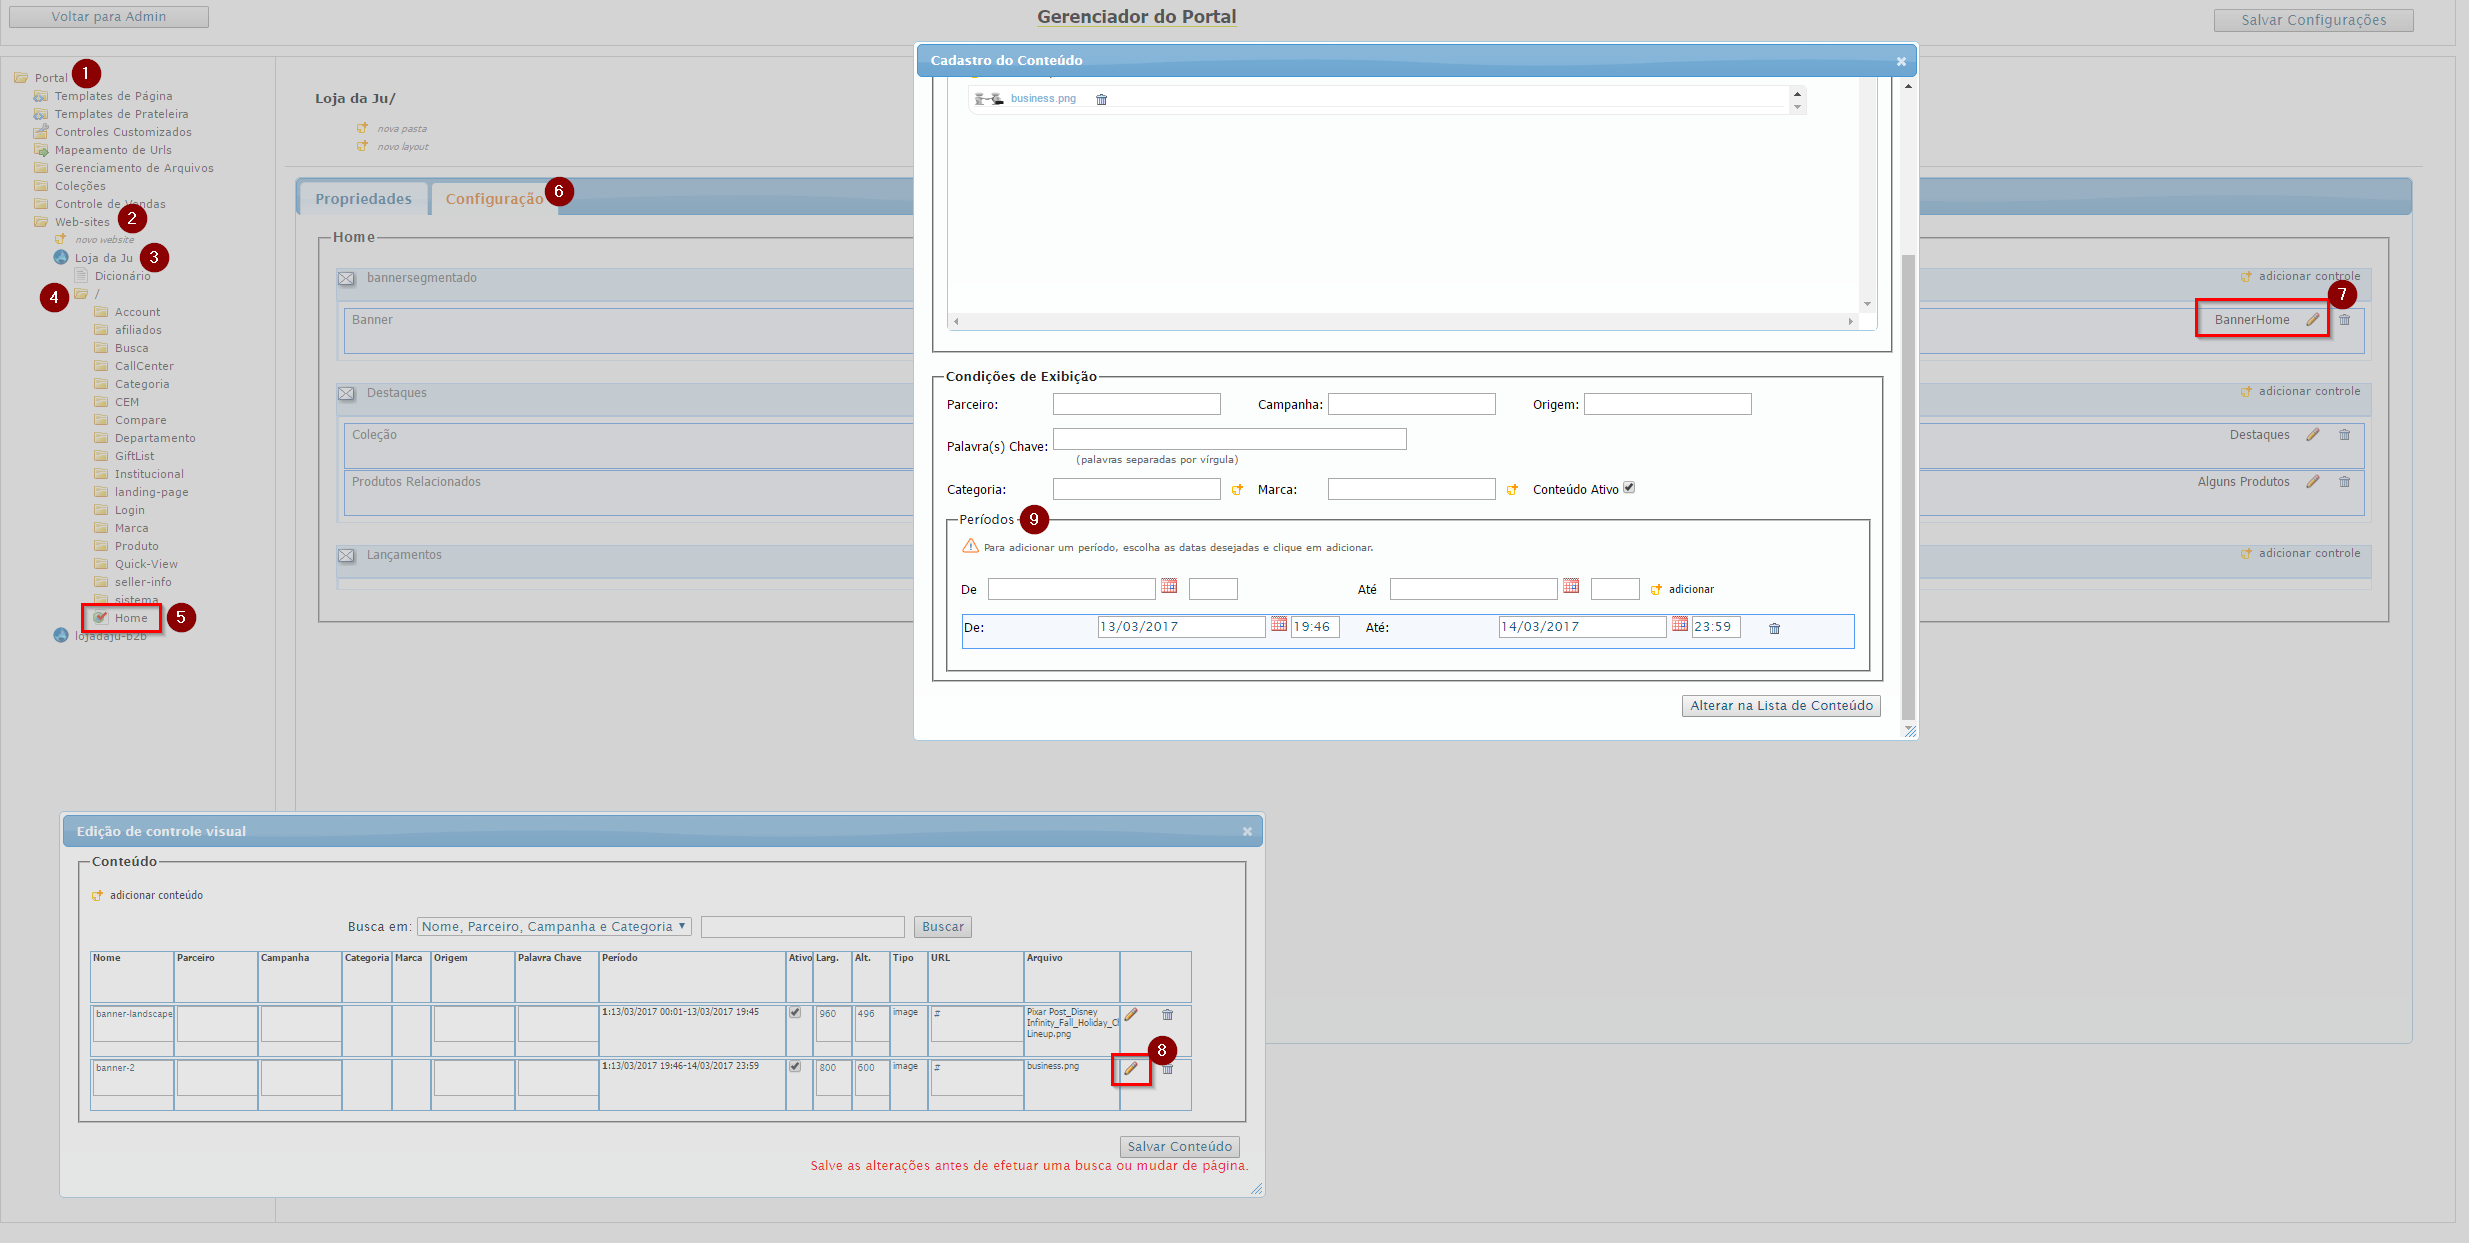Toggle the Conteúdo Ativo checkbox
The height and width of the screenshot is (1243, 2469).
(1629, 488)
